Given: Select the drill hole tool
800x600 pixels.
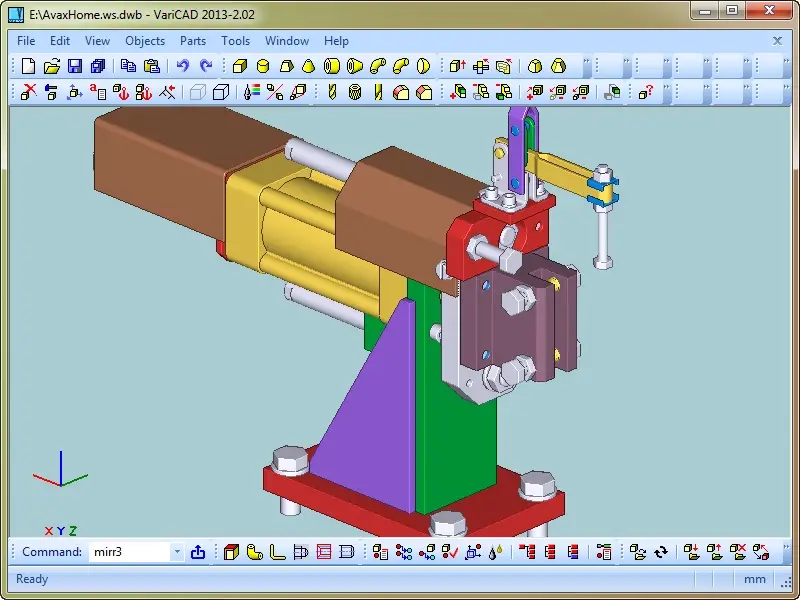Looking at the screenshot, I should point(332,92).
